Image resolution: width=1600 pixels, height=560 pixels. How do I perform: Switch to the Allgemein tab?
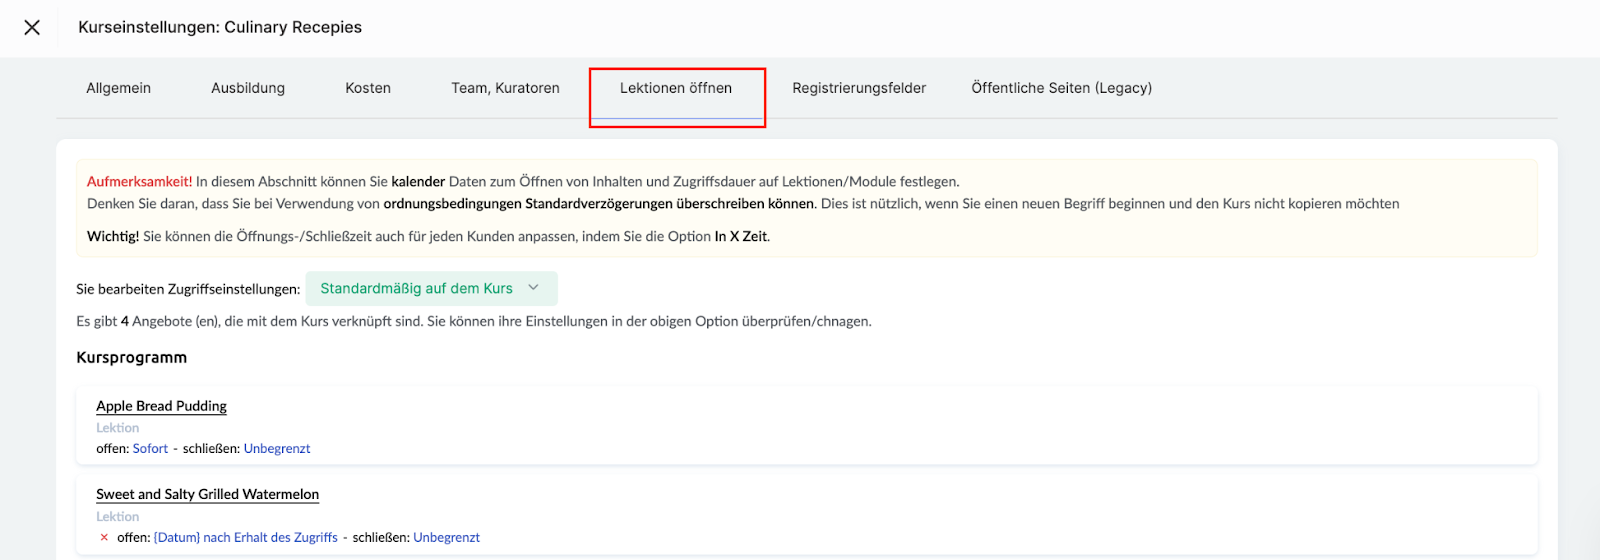point(118,88)
